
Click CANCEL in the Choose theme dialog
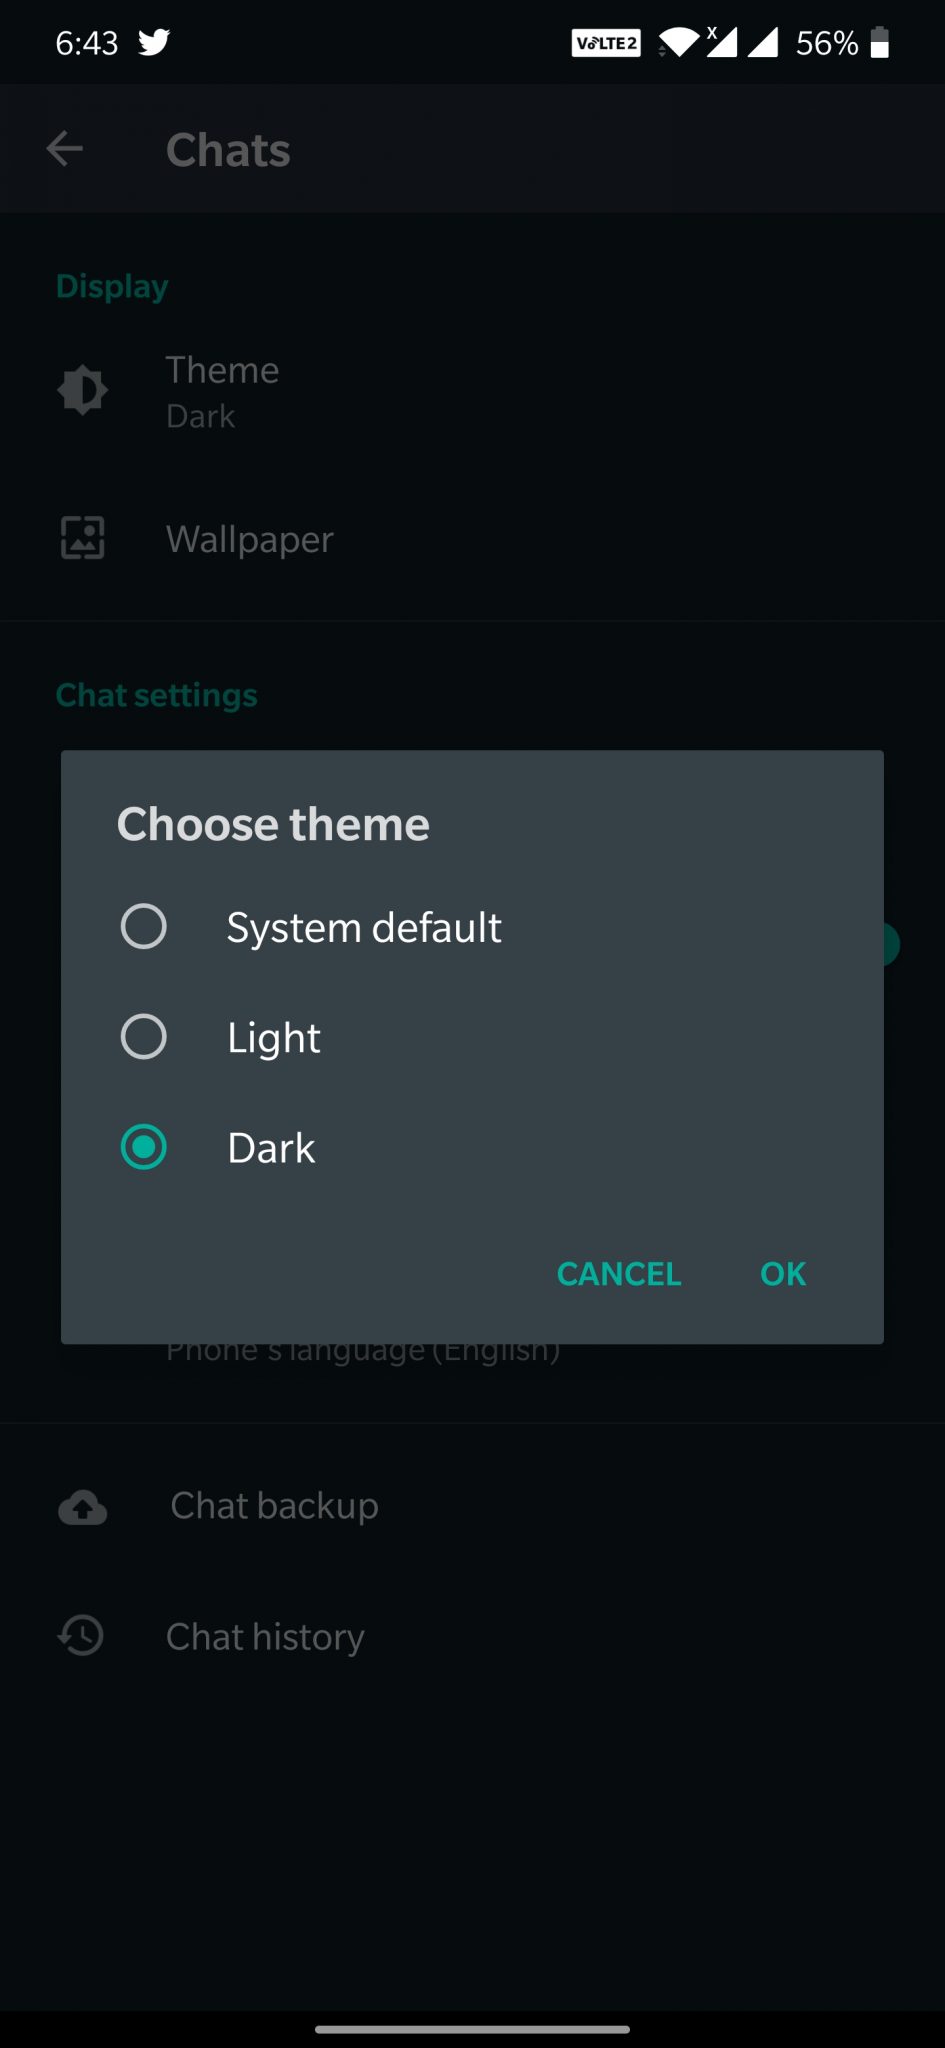click(619, 1274)
